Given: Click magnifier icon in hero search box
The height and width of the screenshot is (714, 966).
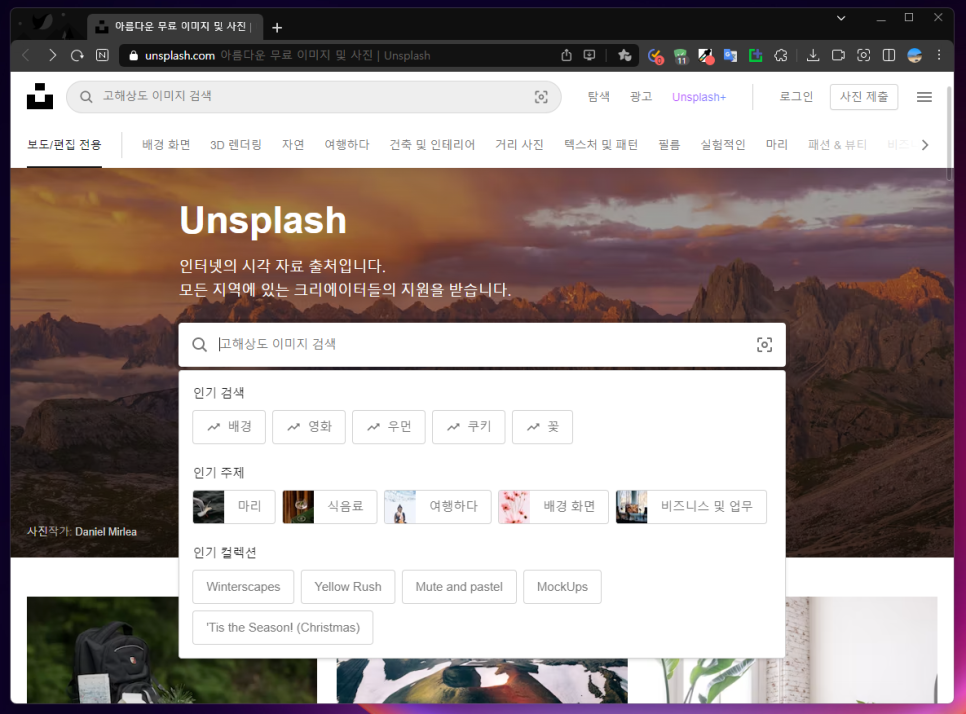Looking at the screenshot, I should 199,344.
